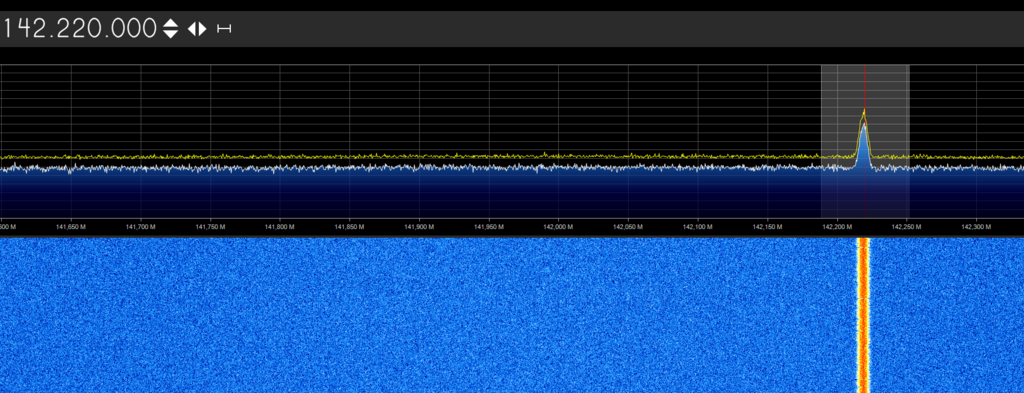Click the right edge of the grey filter band

pos(909,141)
